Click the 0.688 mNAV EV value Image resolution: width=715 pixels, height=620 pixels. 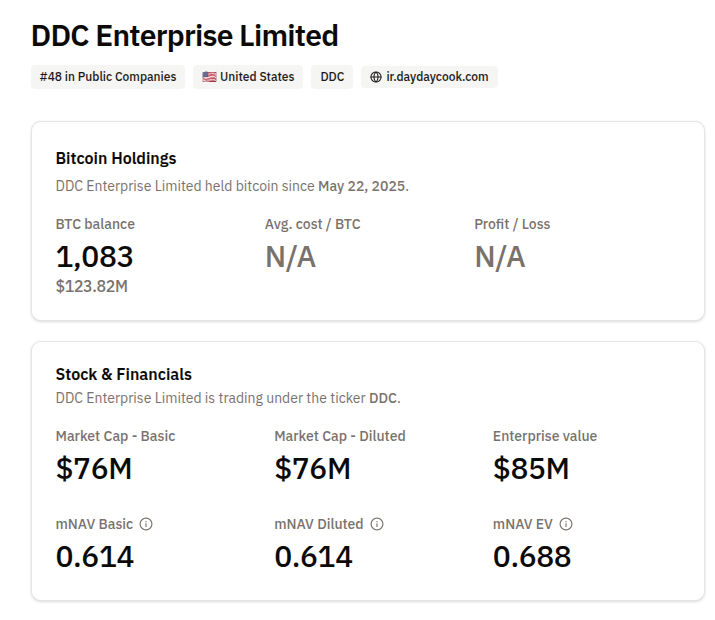click(x=531, y=556)
